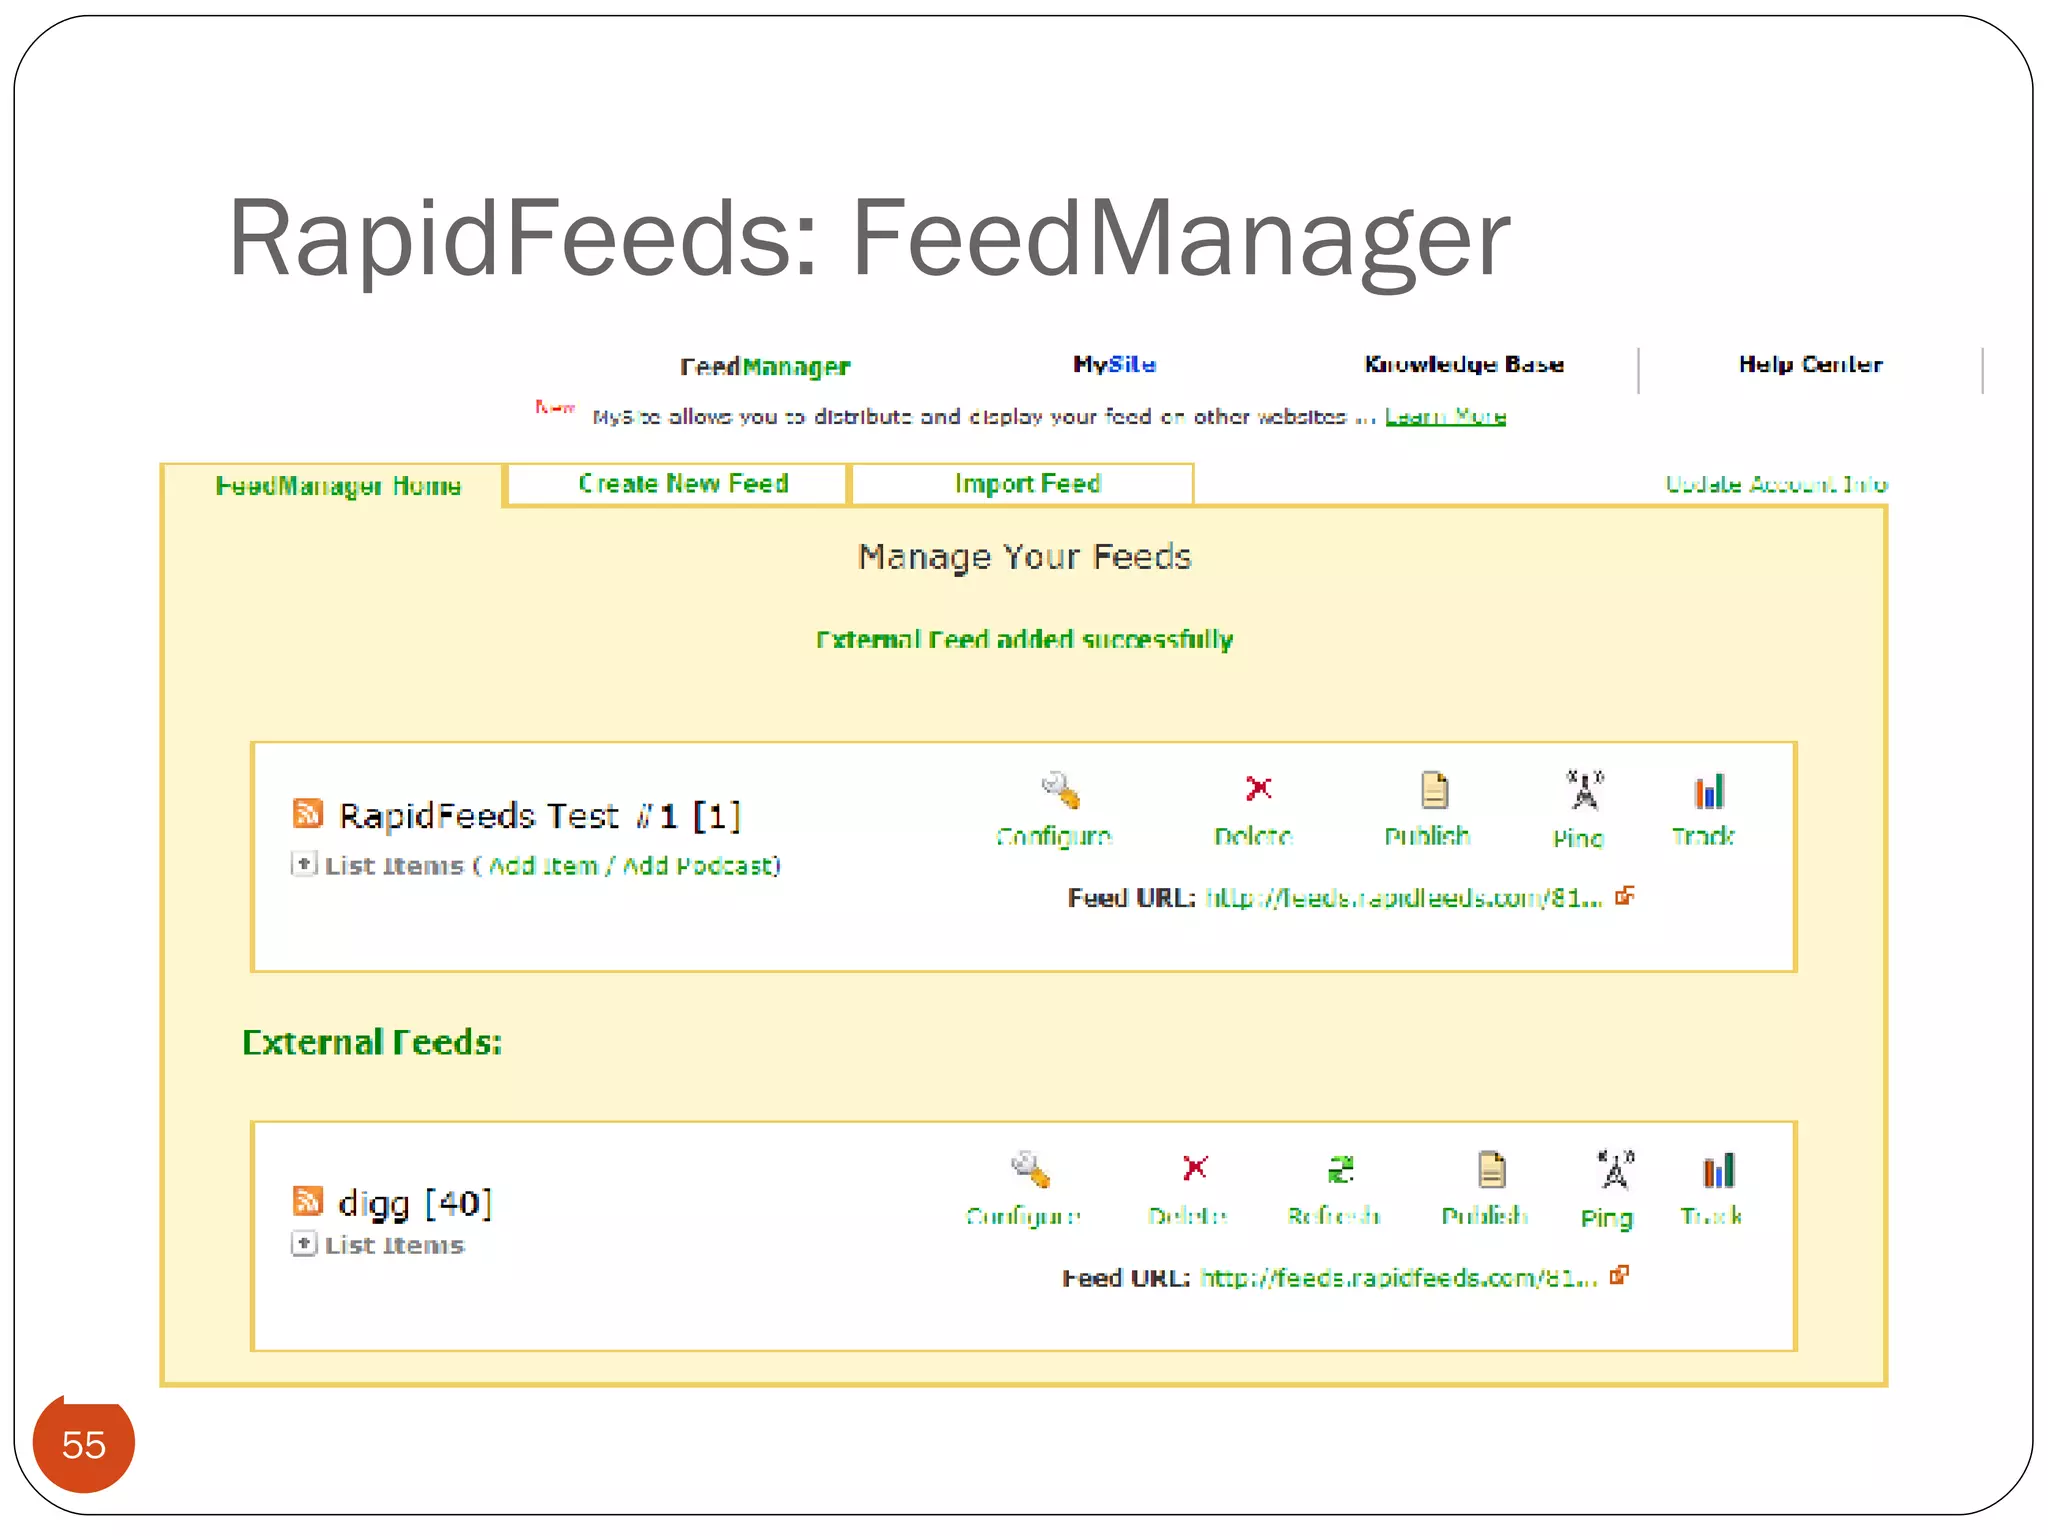
Task: Click Refresh arrows icon for digg feed
Action: click(x=1340, y=1169)
